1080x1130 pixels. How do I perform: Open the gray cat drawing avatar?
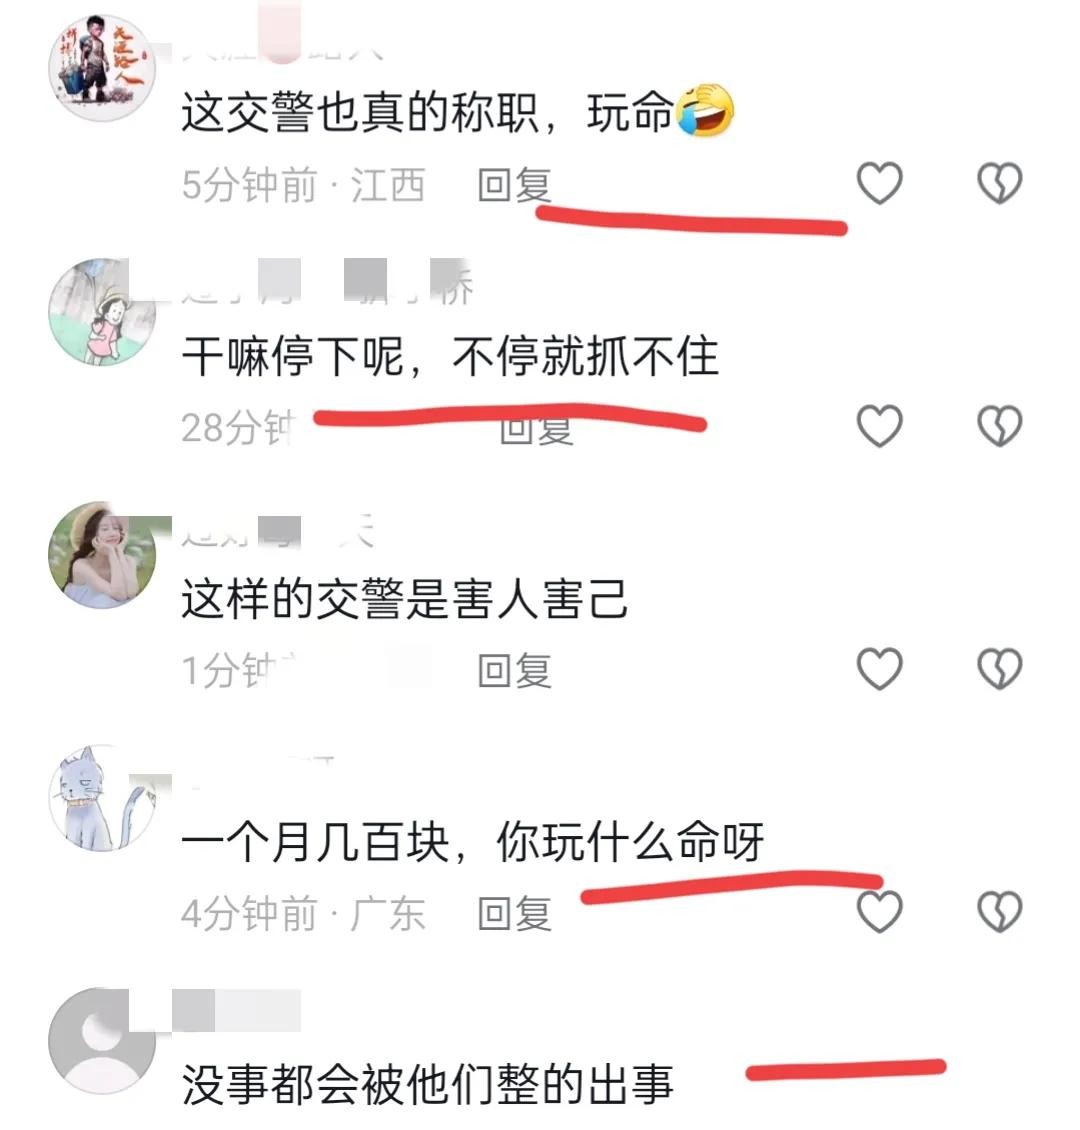[102, 797]
